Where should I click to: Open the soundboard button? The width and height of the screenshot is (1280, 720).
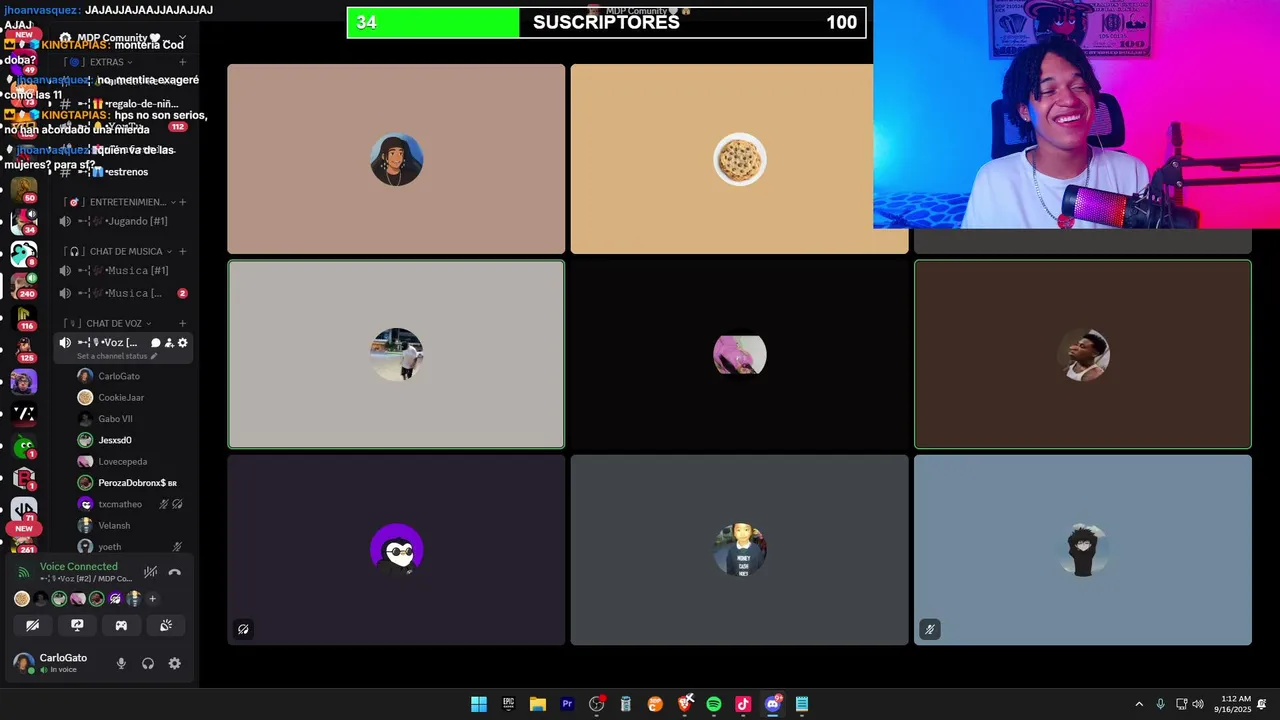[166, 625]
